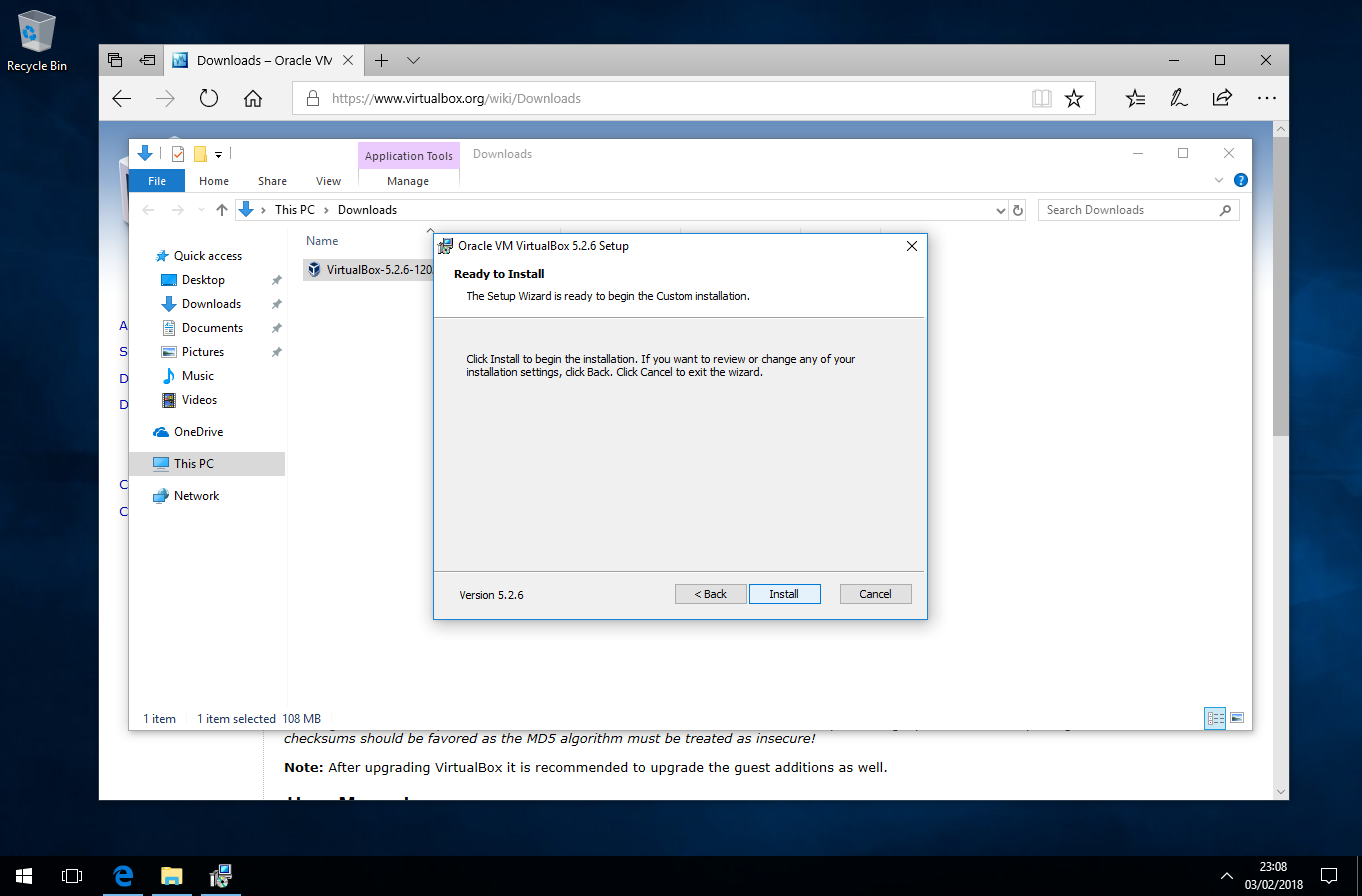The width and height of the screenshot is (1362, 896).
Task: Click the Edge browser back arrow
Action: pos(122,98)
